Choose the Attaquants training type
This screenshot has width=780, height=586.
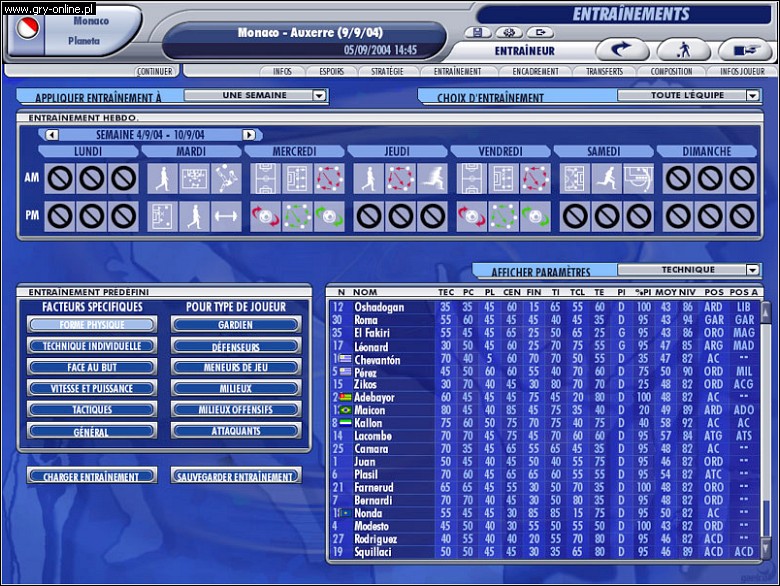(x=236, y=431)
